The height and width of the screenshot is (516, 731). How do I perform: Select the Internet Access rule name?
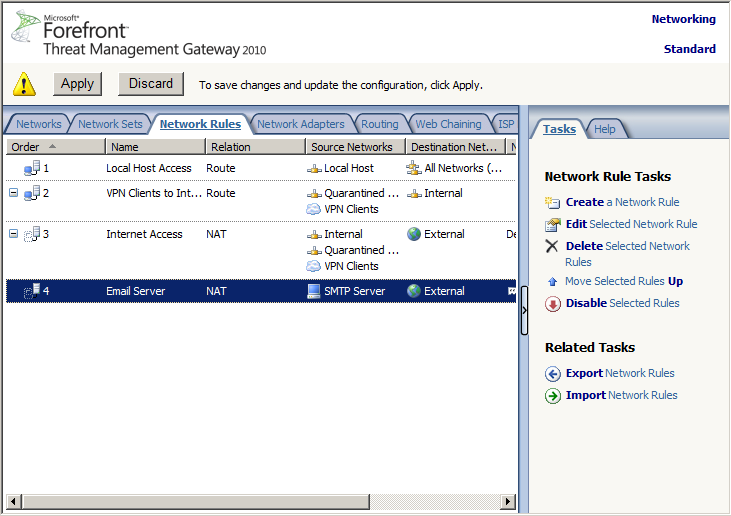(x=144, y=234)
